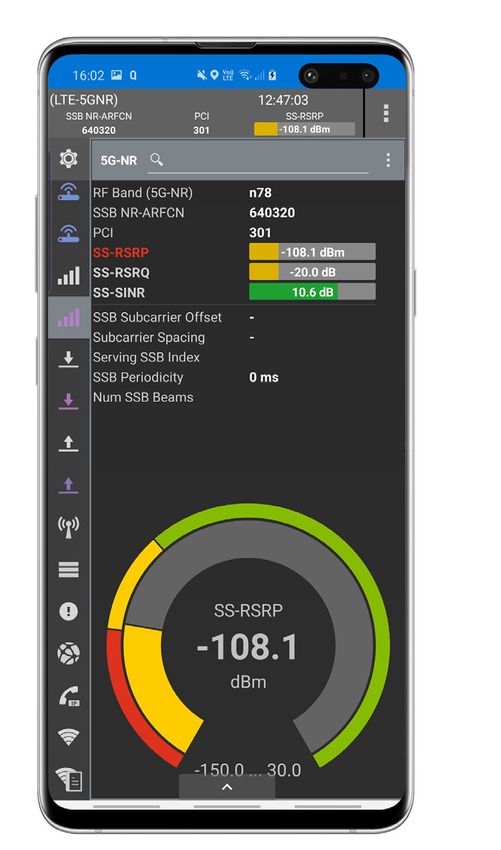Open the phone call test icon
This screenshot has height=850, width=501.
tap(68, 696)
